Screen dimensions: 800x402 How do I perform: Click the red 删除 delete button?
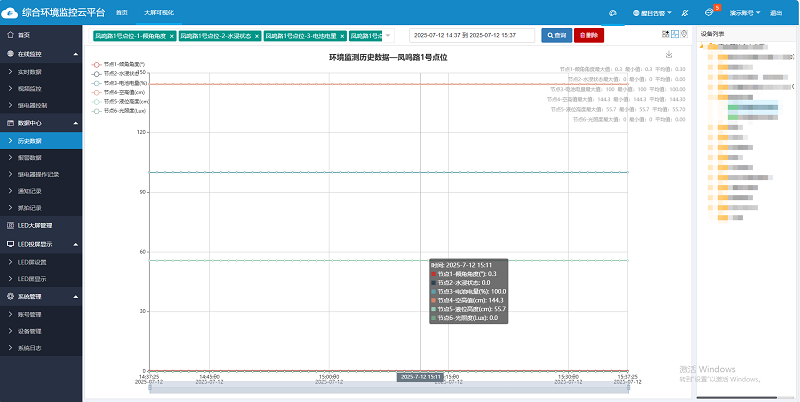click(589, 35)
